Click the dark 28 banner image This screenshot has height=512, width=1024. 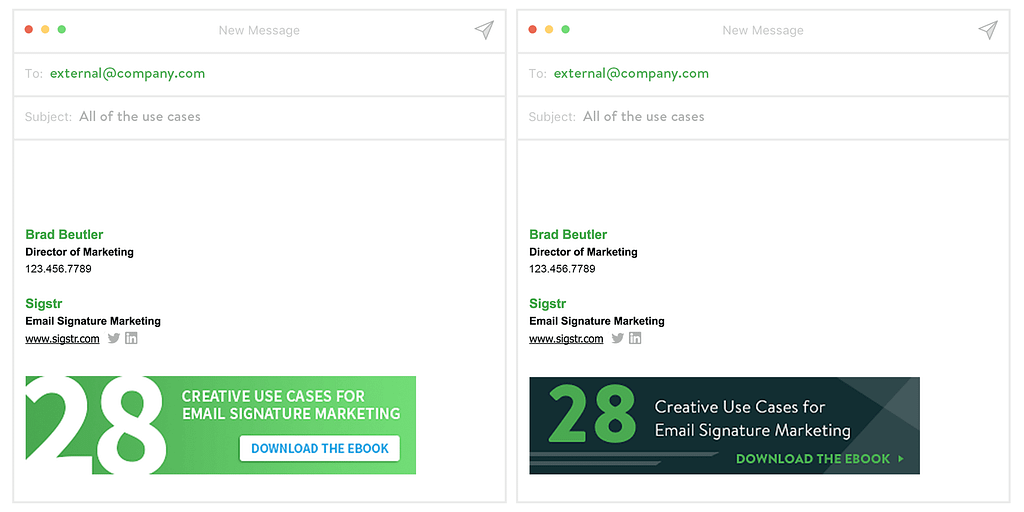(724, 425)
